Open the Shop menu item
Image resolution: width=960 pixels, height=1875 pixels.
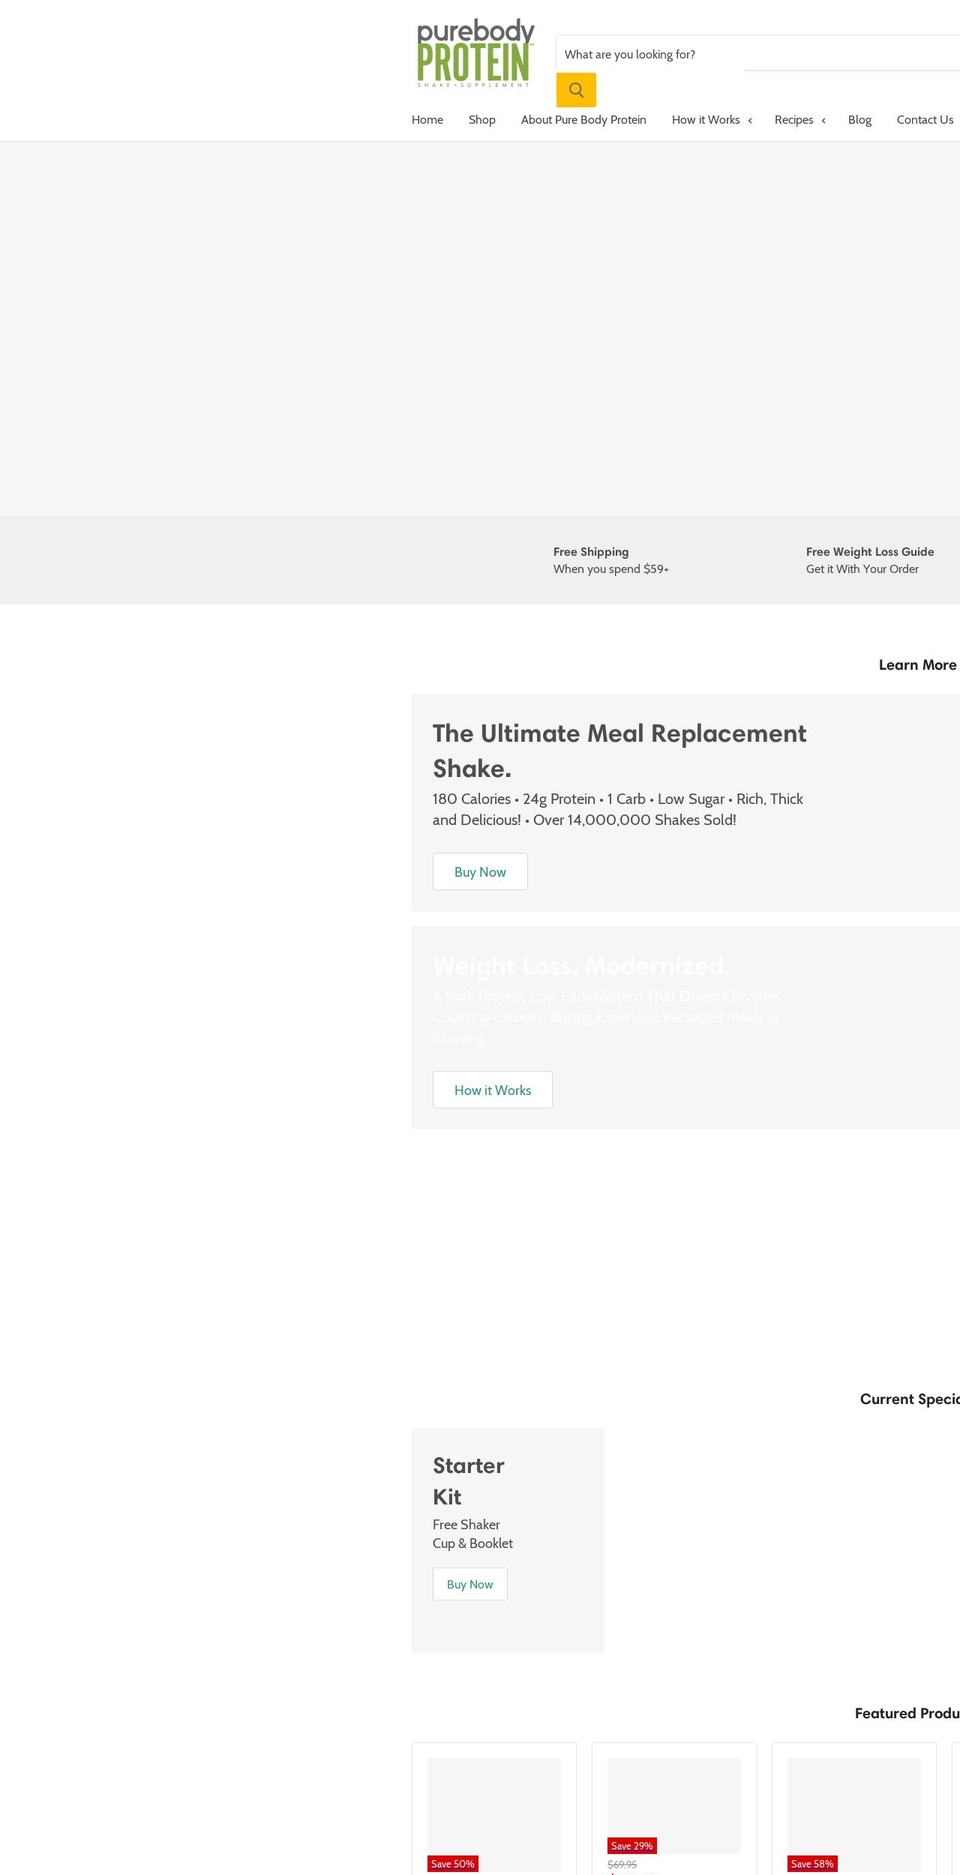coord(482,120)
